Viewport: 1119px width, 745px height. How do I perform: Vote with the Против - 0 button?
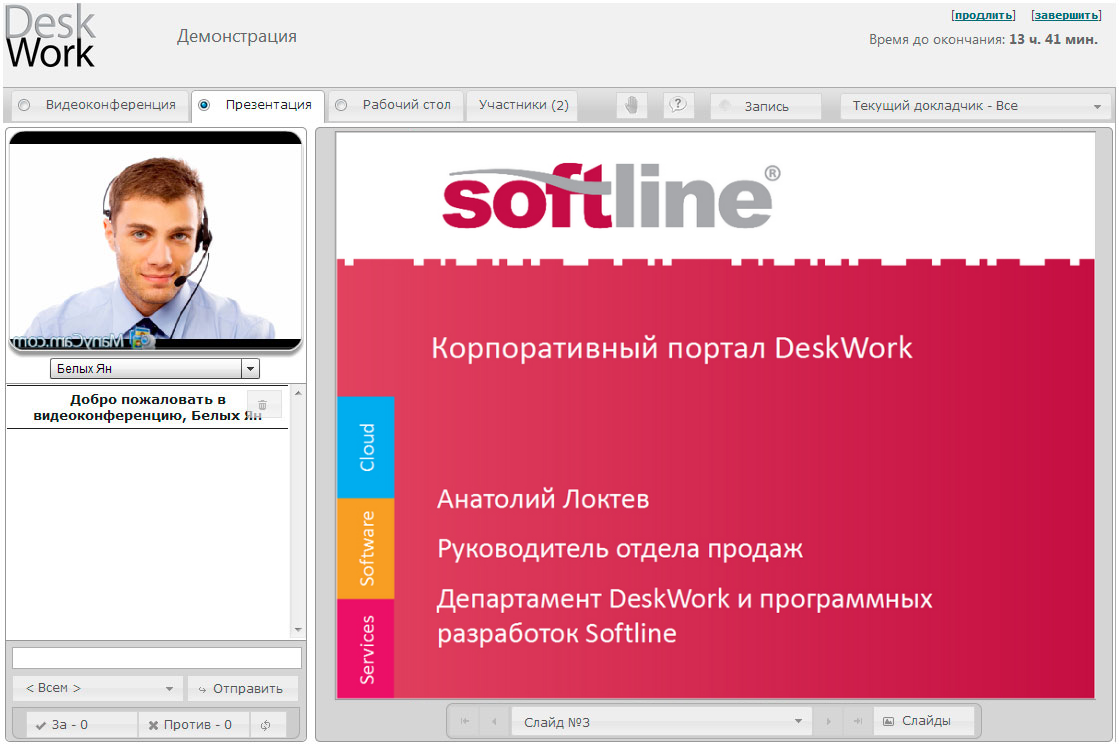[x=194, y=725]
